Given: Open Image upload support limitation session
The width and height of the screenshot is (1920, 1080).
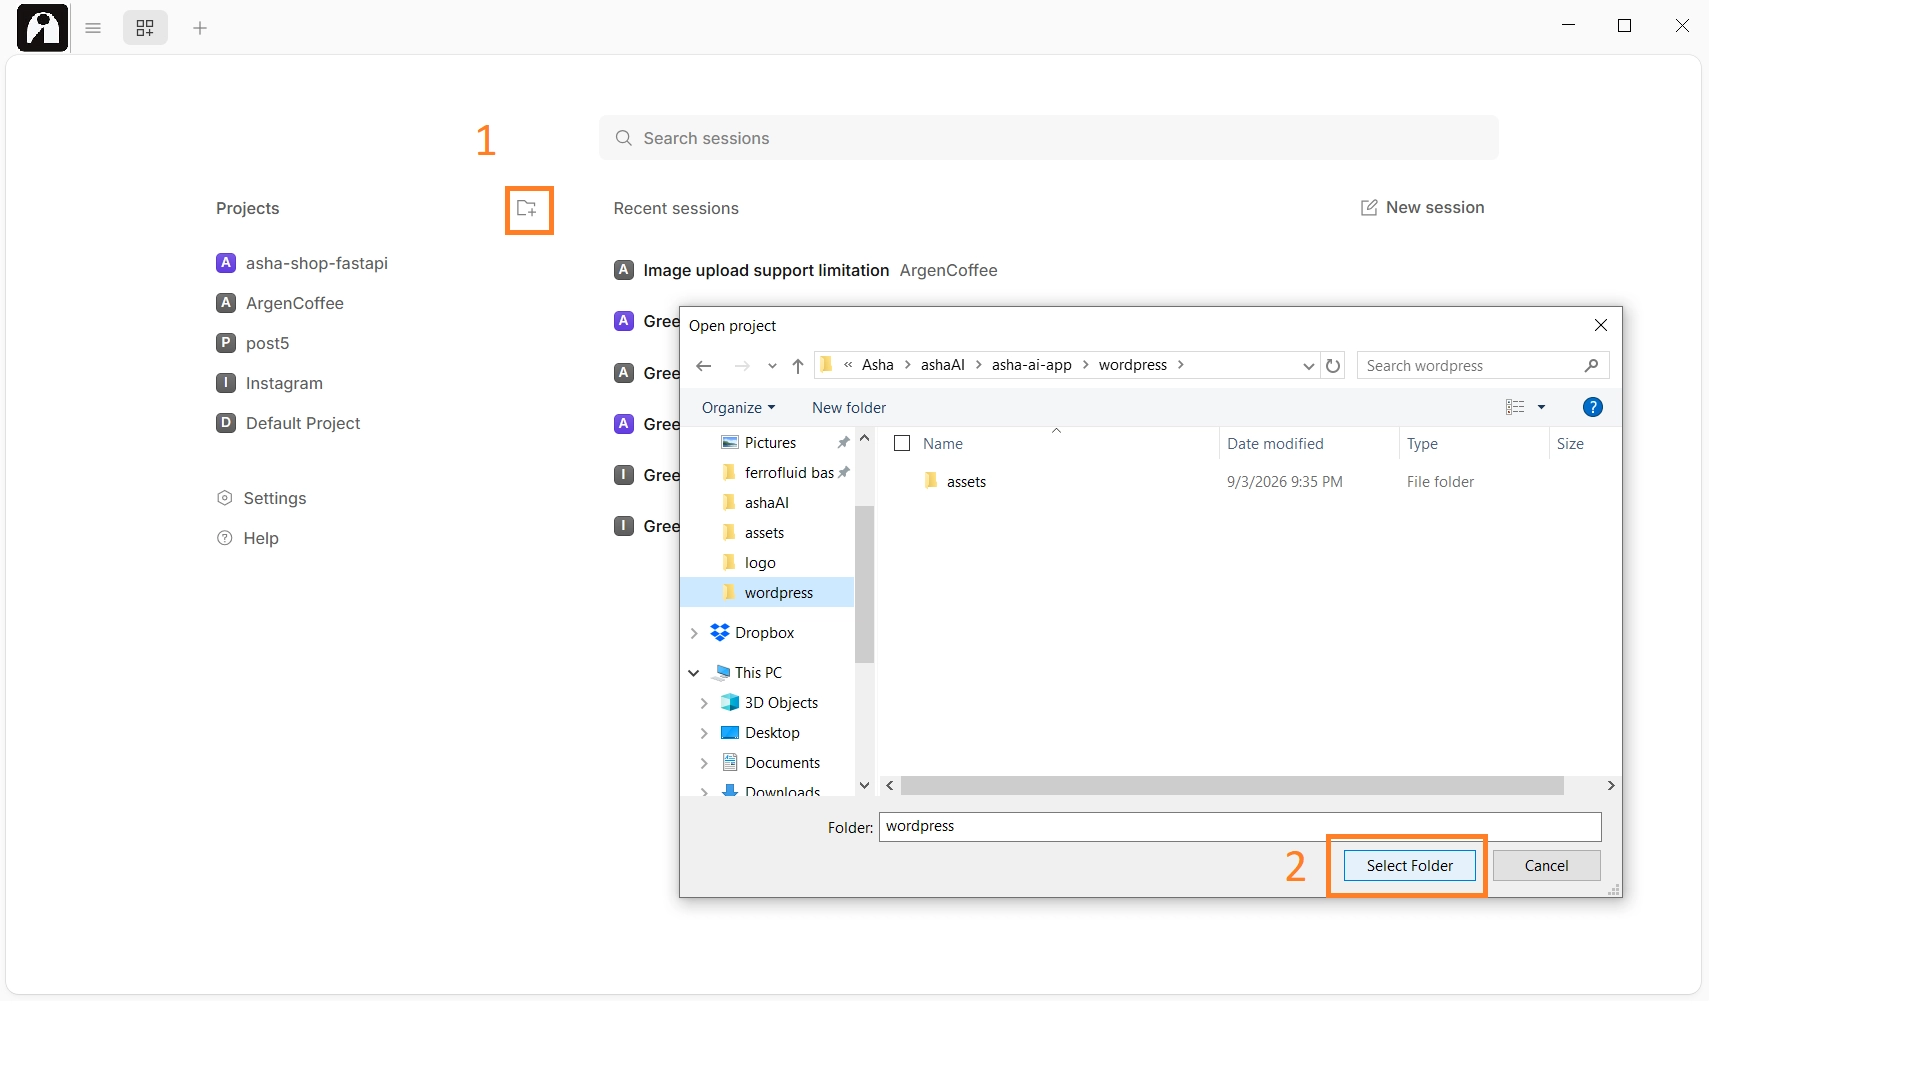Looking at the screenshot, I should pos(766,270).
